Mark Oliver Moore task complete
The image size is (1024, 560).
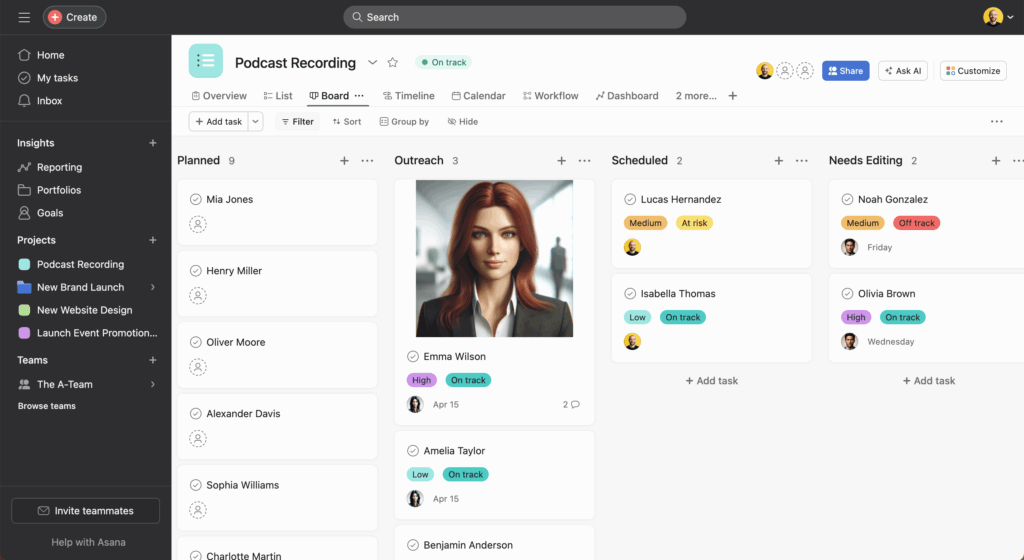(x=195, y=342)
